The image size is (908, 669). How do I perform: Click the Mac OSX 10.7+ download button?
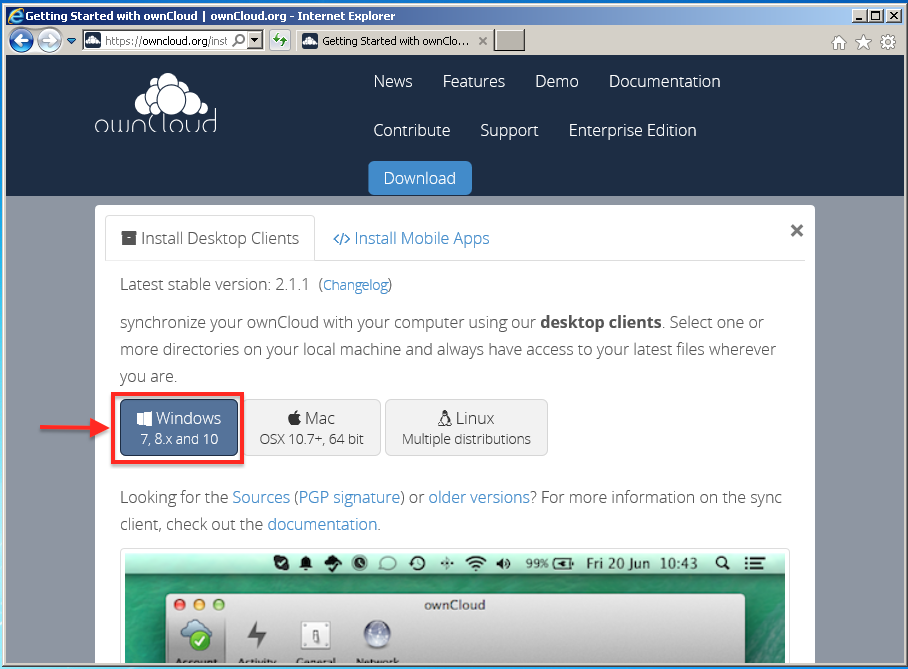click(312, 427)
